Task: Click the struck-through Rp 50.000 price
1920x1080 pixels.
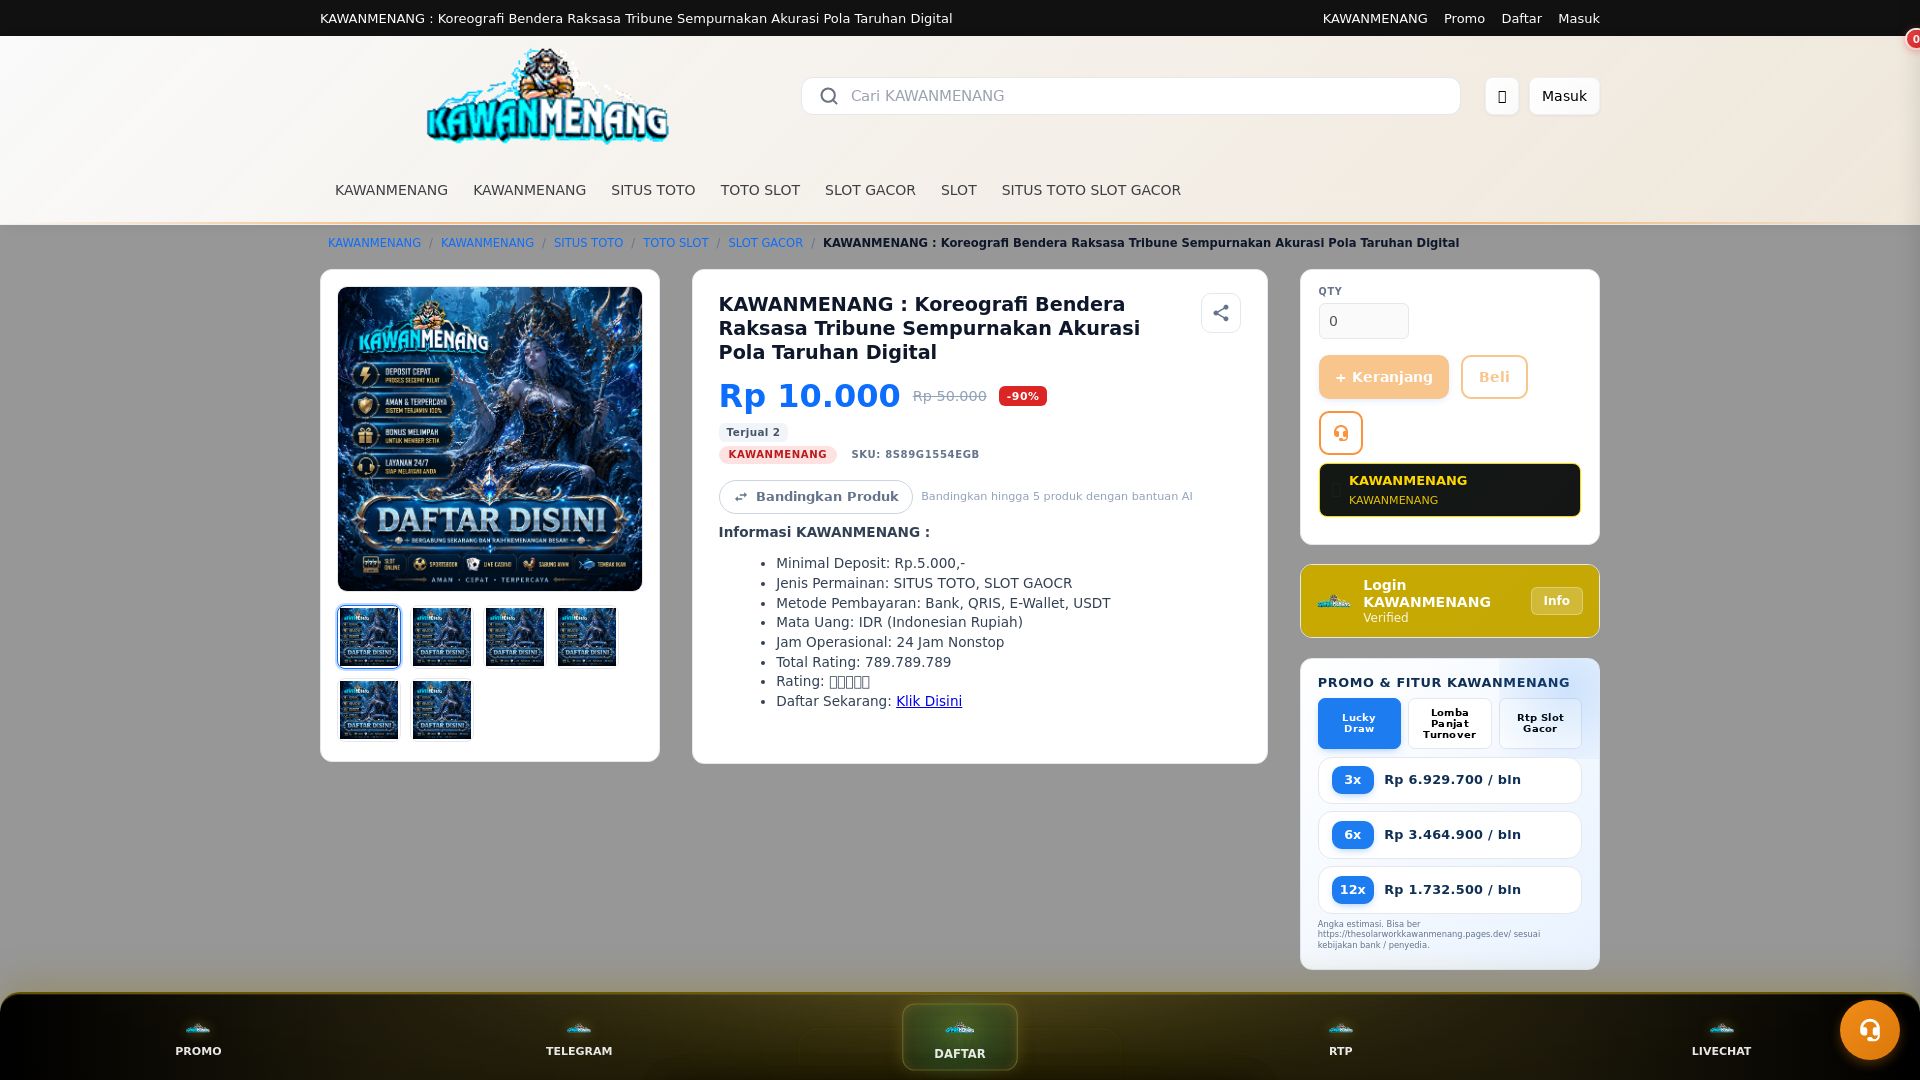Action: pos(949,396)
